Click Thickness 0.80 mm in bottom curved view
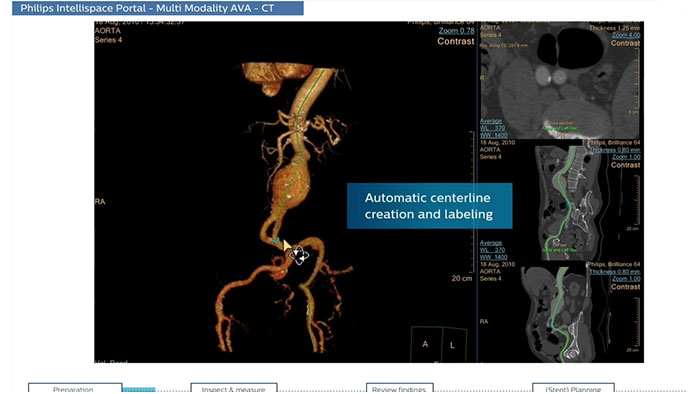 pos(615,271)
